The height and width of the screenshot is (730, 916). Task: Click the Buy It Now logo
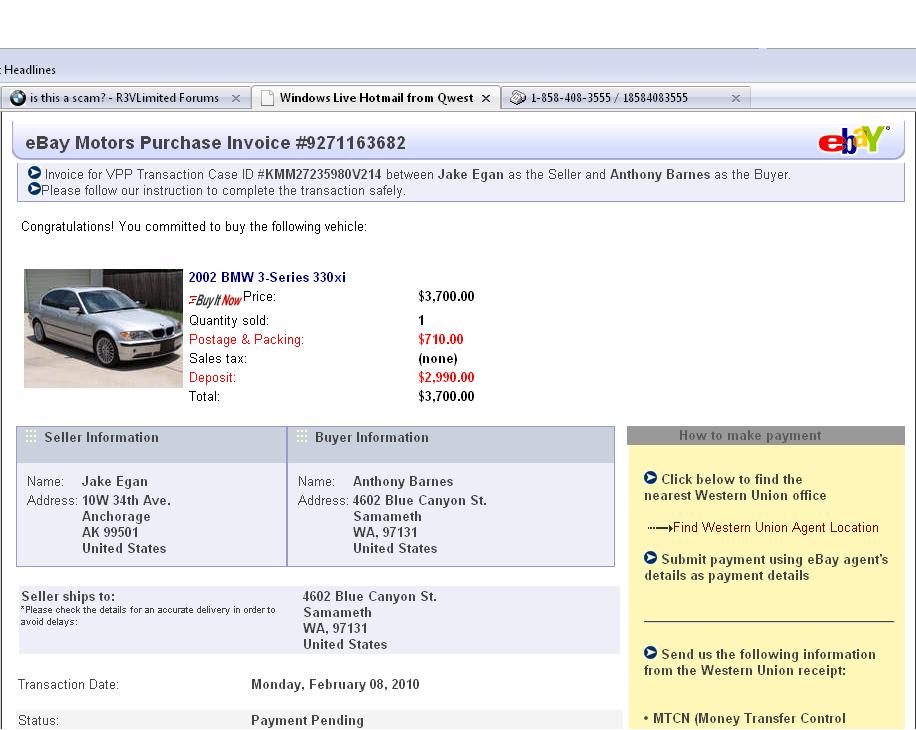click(x=215, y=300)
